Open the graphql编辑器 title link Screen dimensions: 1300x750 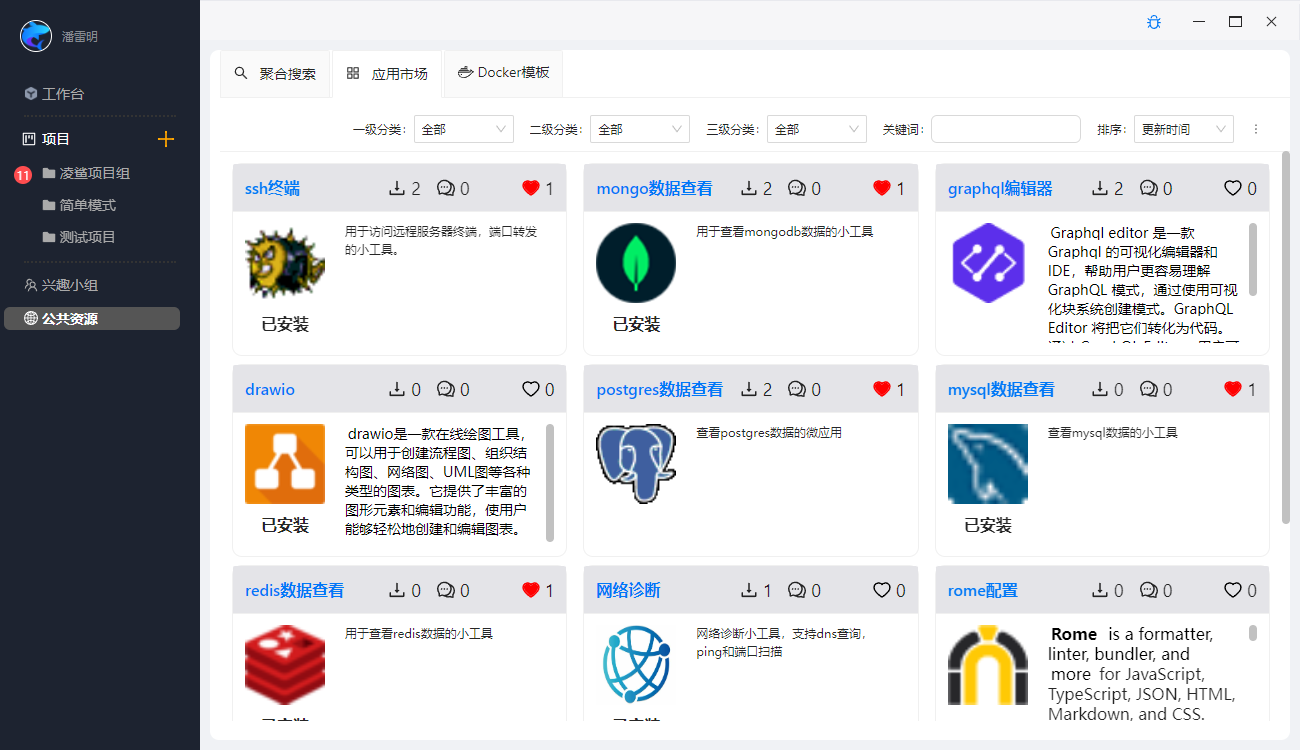coord(1000,188)
